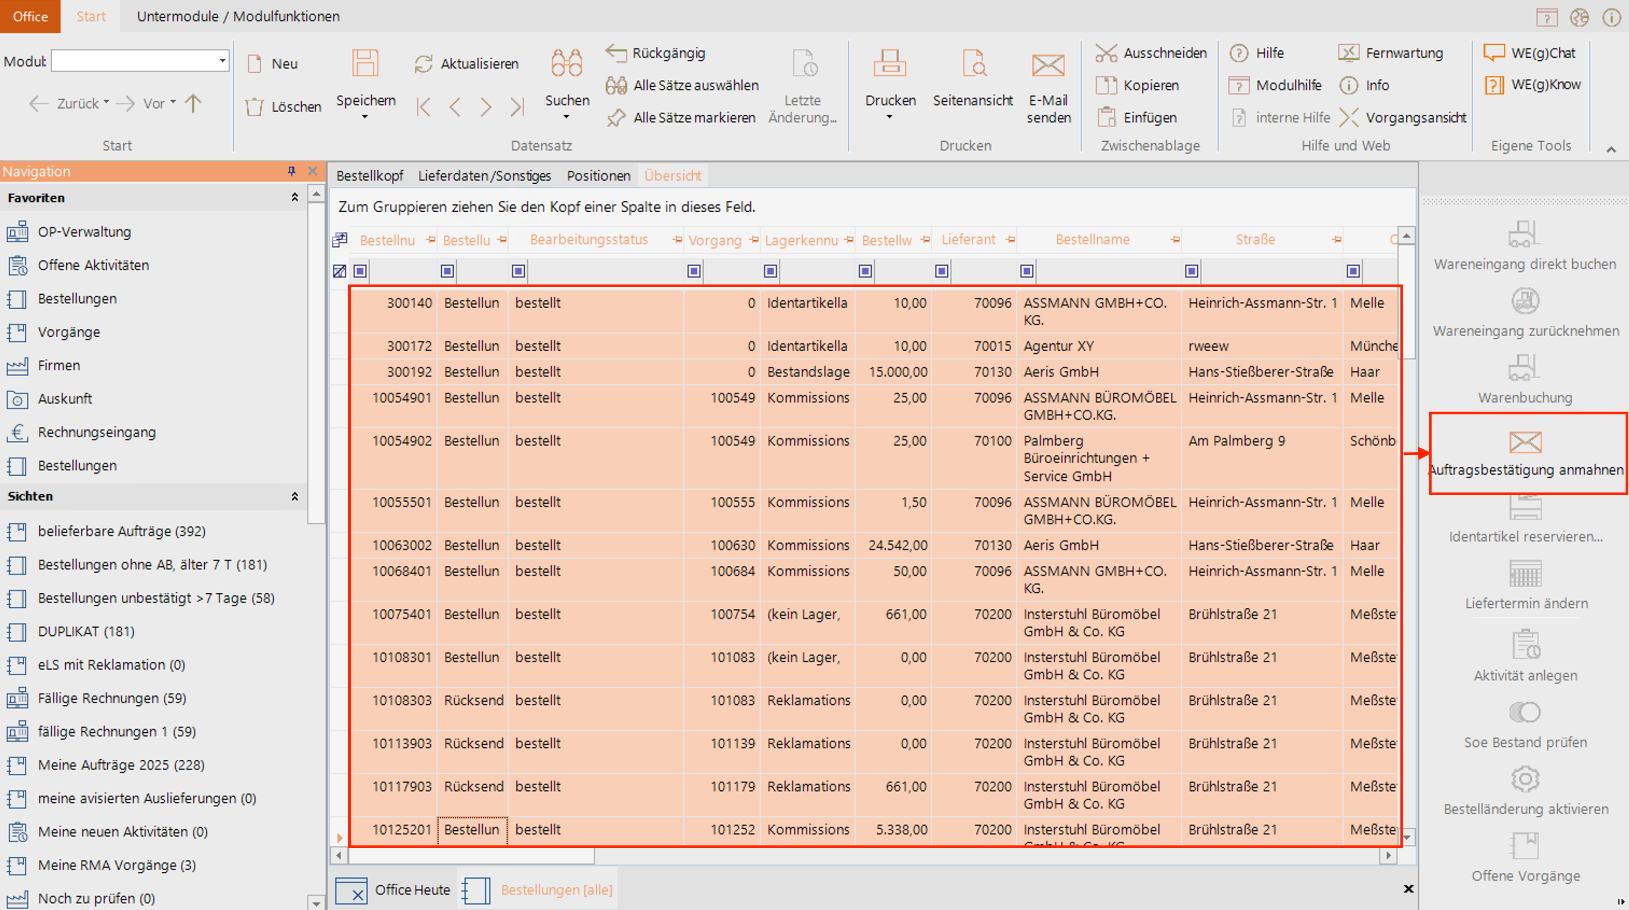Click Wareneingang direkt buchen

[x=1524, y=246]
